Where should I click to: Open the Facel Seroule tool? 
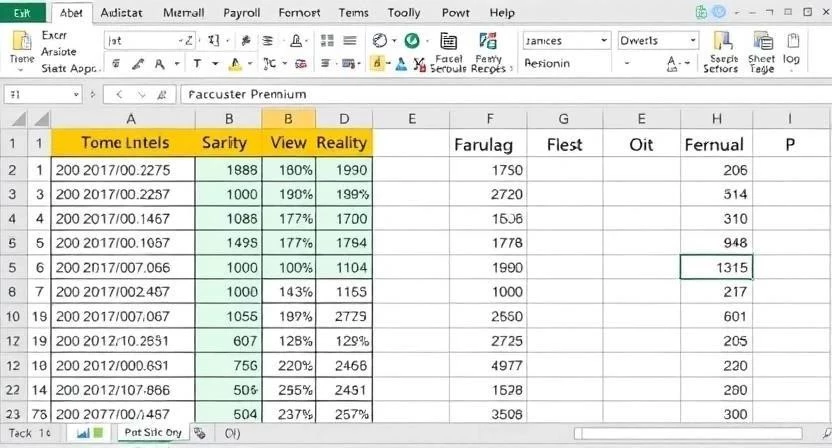tap(448, 53)
